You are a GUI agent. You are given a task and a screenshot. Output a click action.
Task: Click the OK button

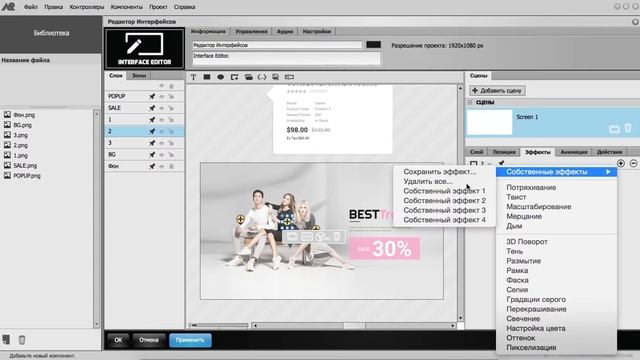[118, 340]
